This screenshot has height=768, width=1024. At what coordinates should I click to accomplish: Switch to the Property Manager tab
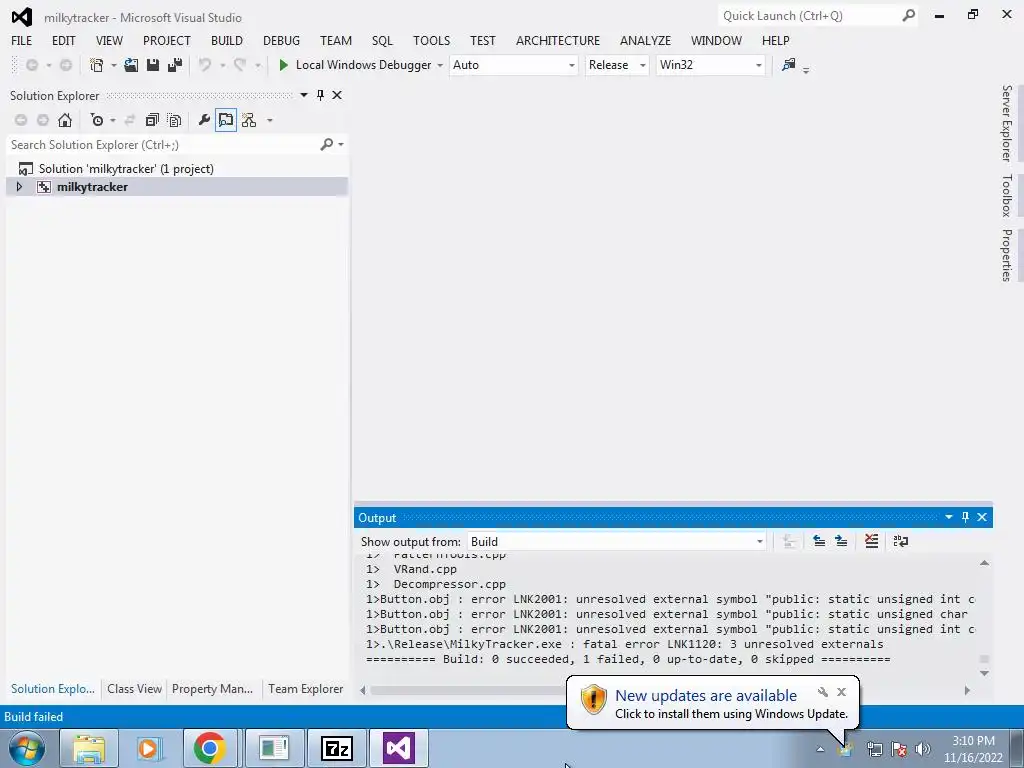tap(212, 688)
